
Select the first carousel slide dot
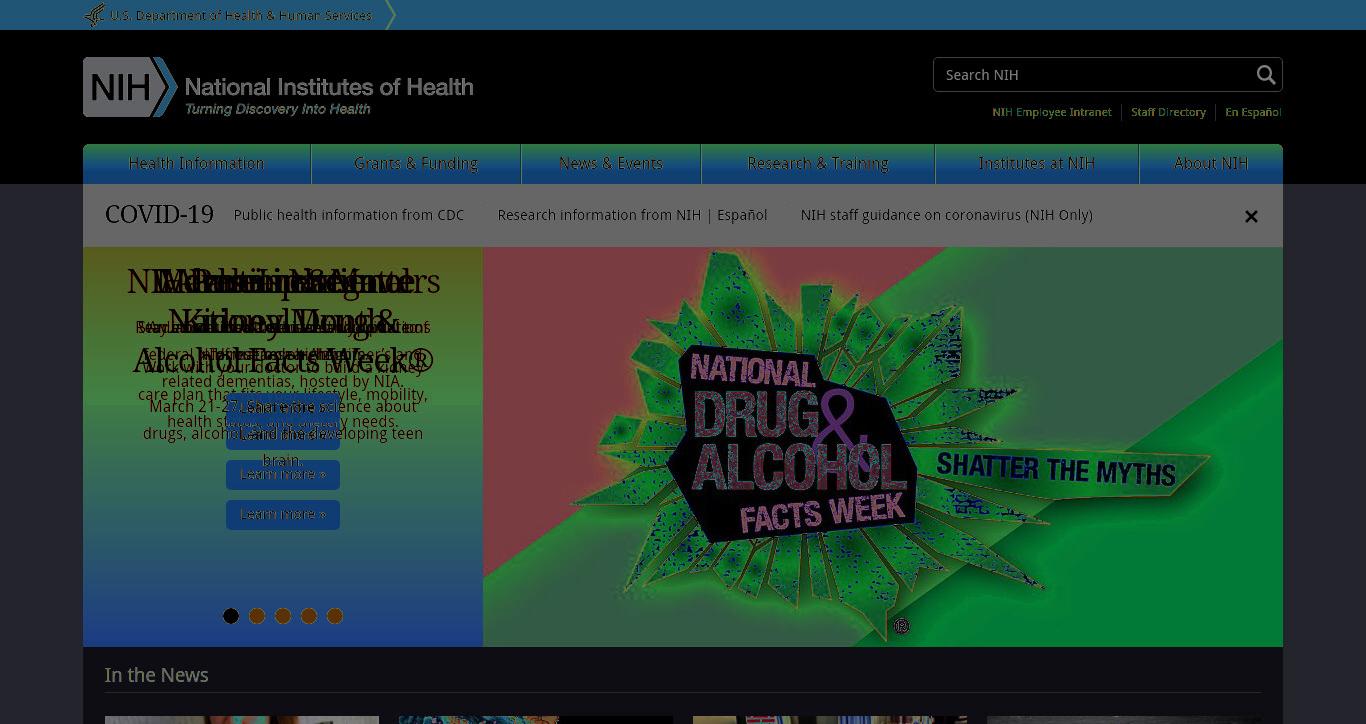[231, 616]
